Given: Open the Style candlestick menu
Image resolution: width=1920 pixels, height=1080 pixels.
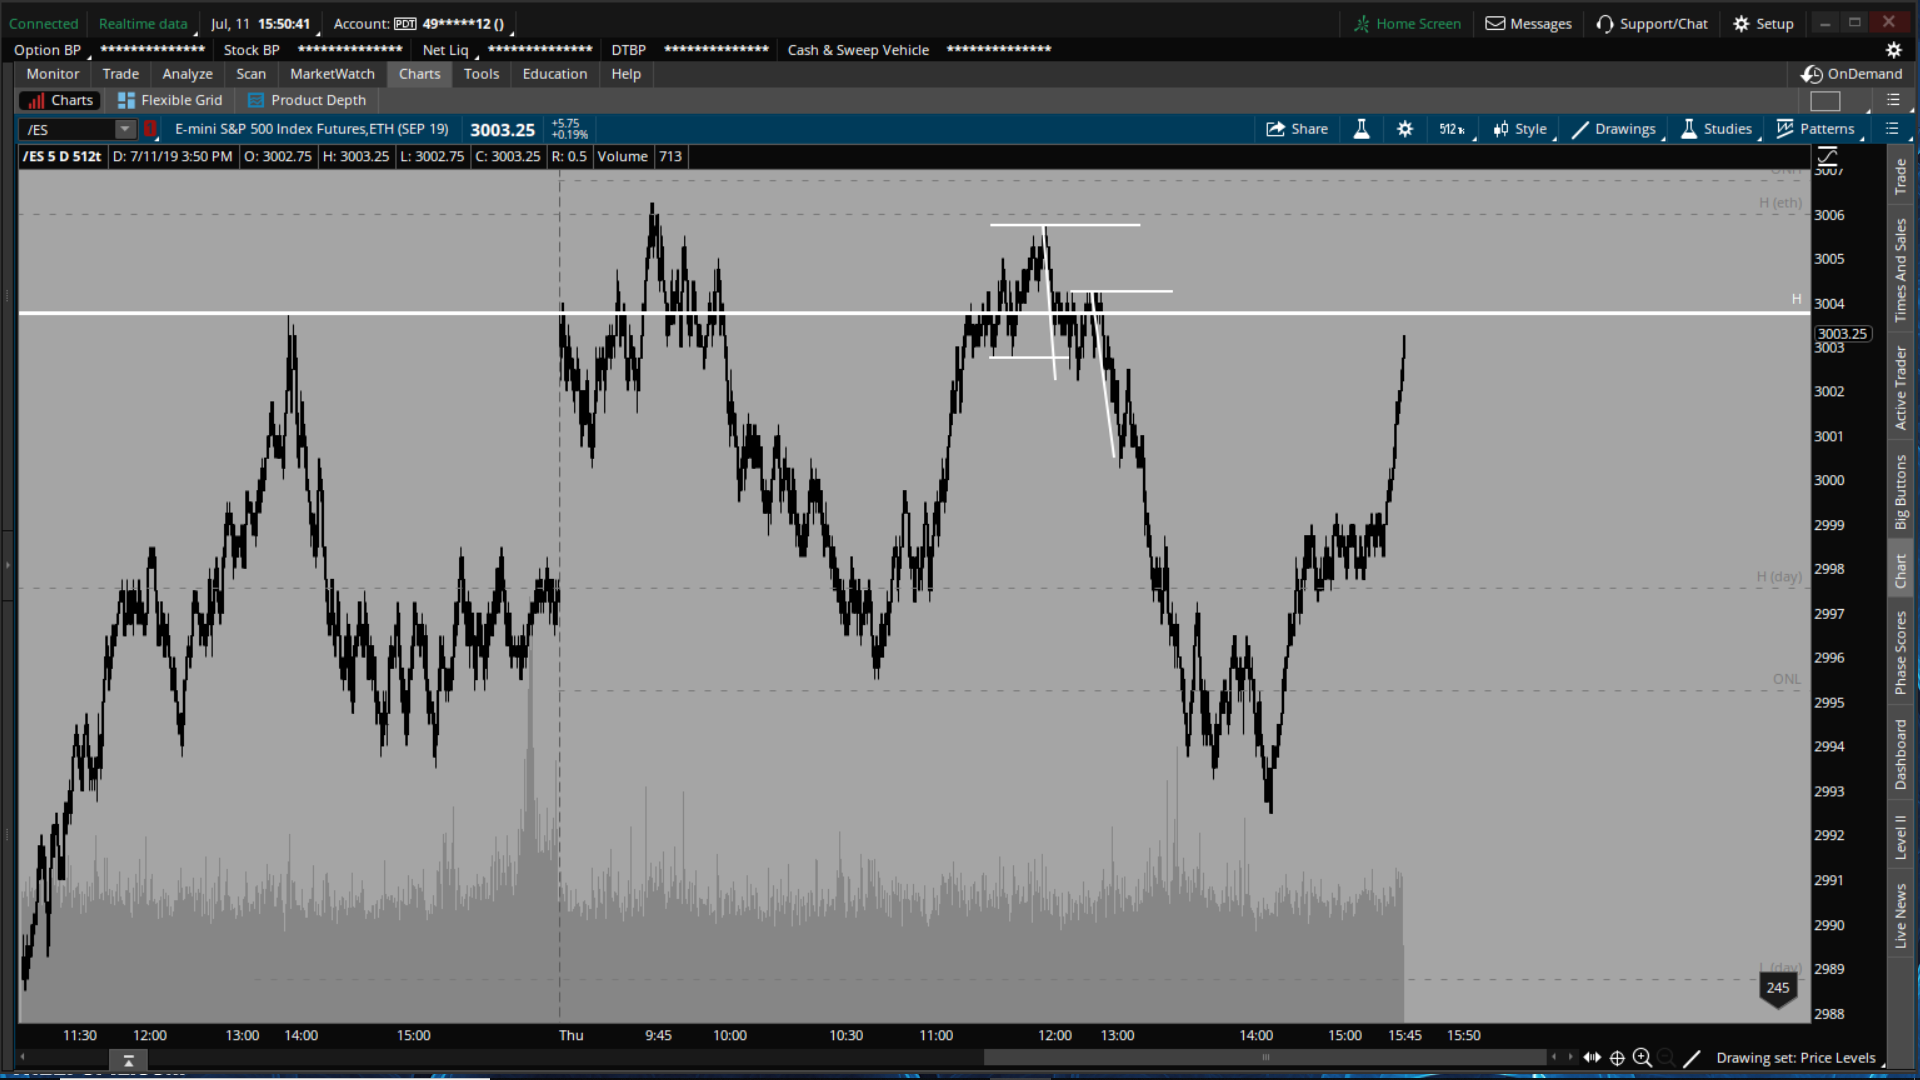Looking at the screenshot, I should point(1520,129).
